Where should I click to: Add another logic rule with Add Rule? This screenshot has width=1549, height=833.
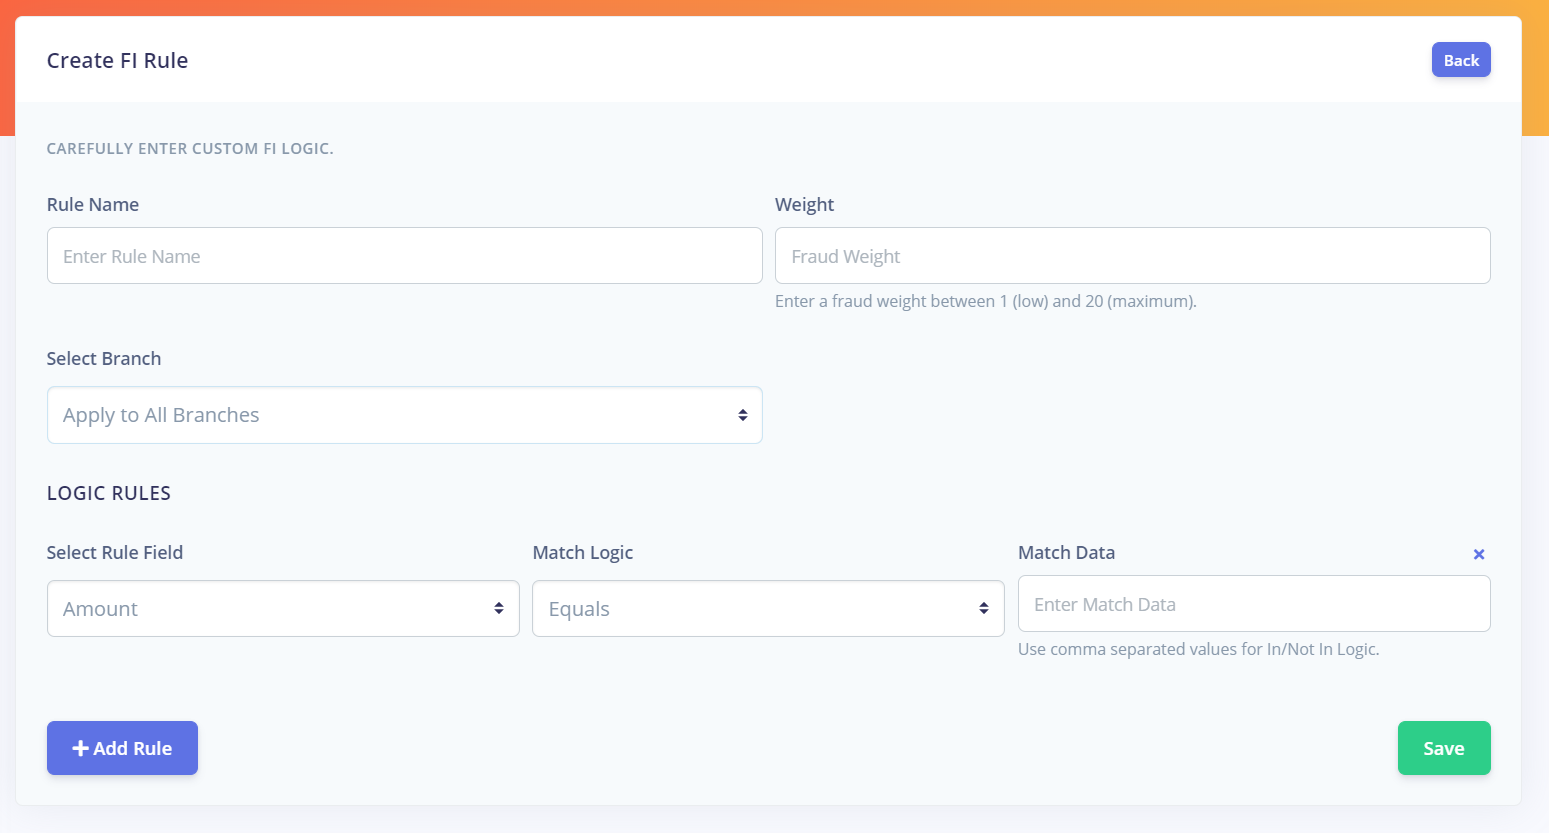coord(122,748)
